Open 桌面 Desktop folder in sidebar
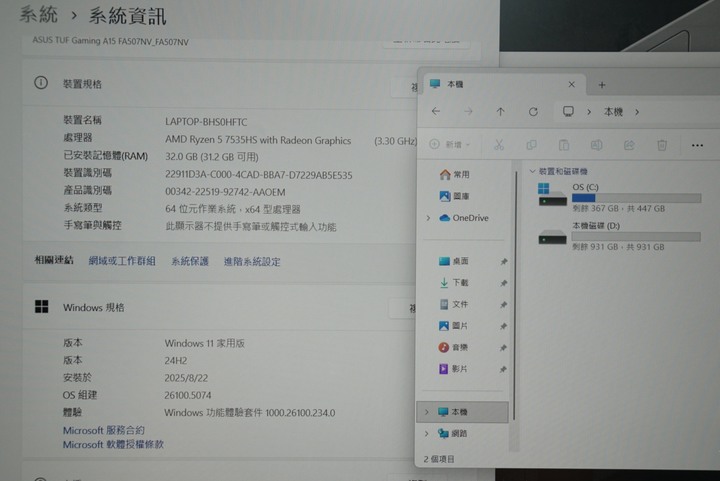Image resolution: width=720 pixels, height=481 pixels. [x=453, y=261]
